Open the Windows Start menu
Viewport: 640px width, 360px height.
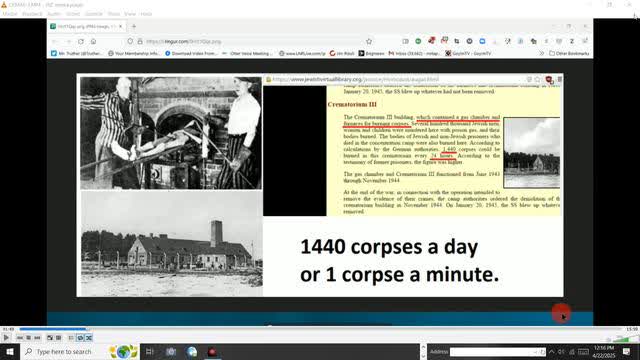[x=9, y=351]
